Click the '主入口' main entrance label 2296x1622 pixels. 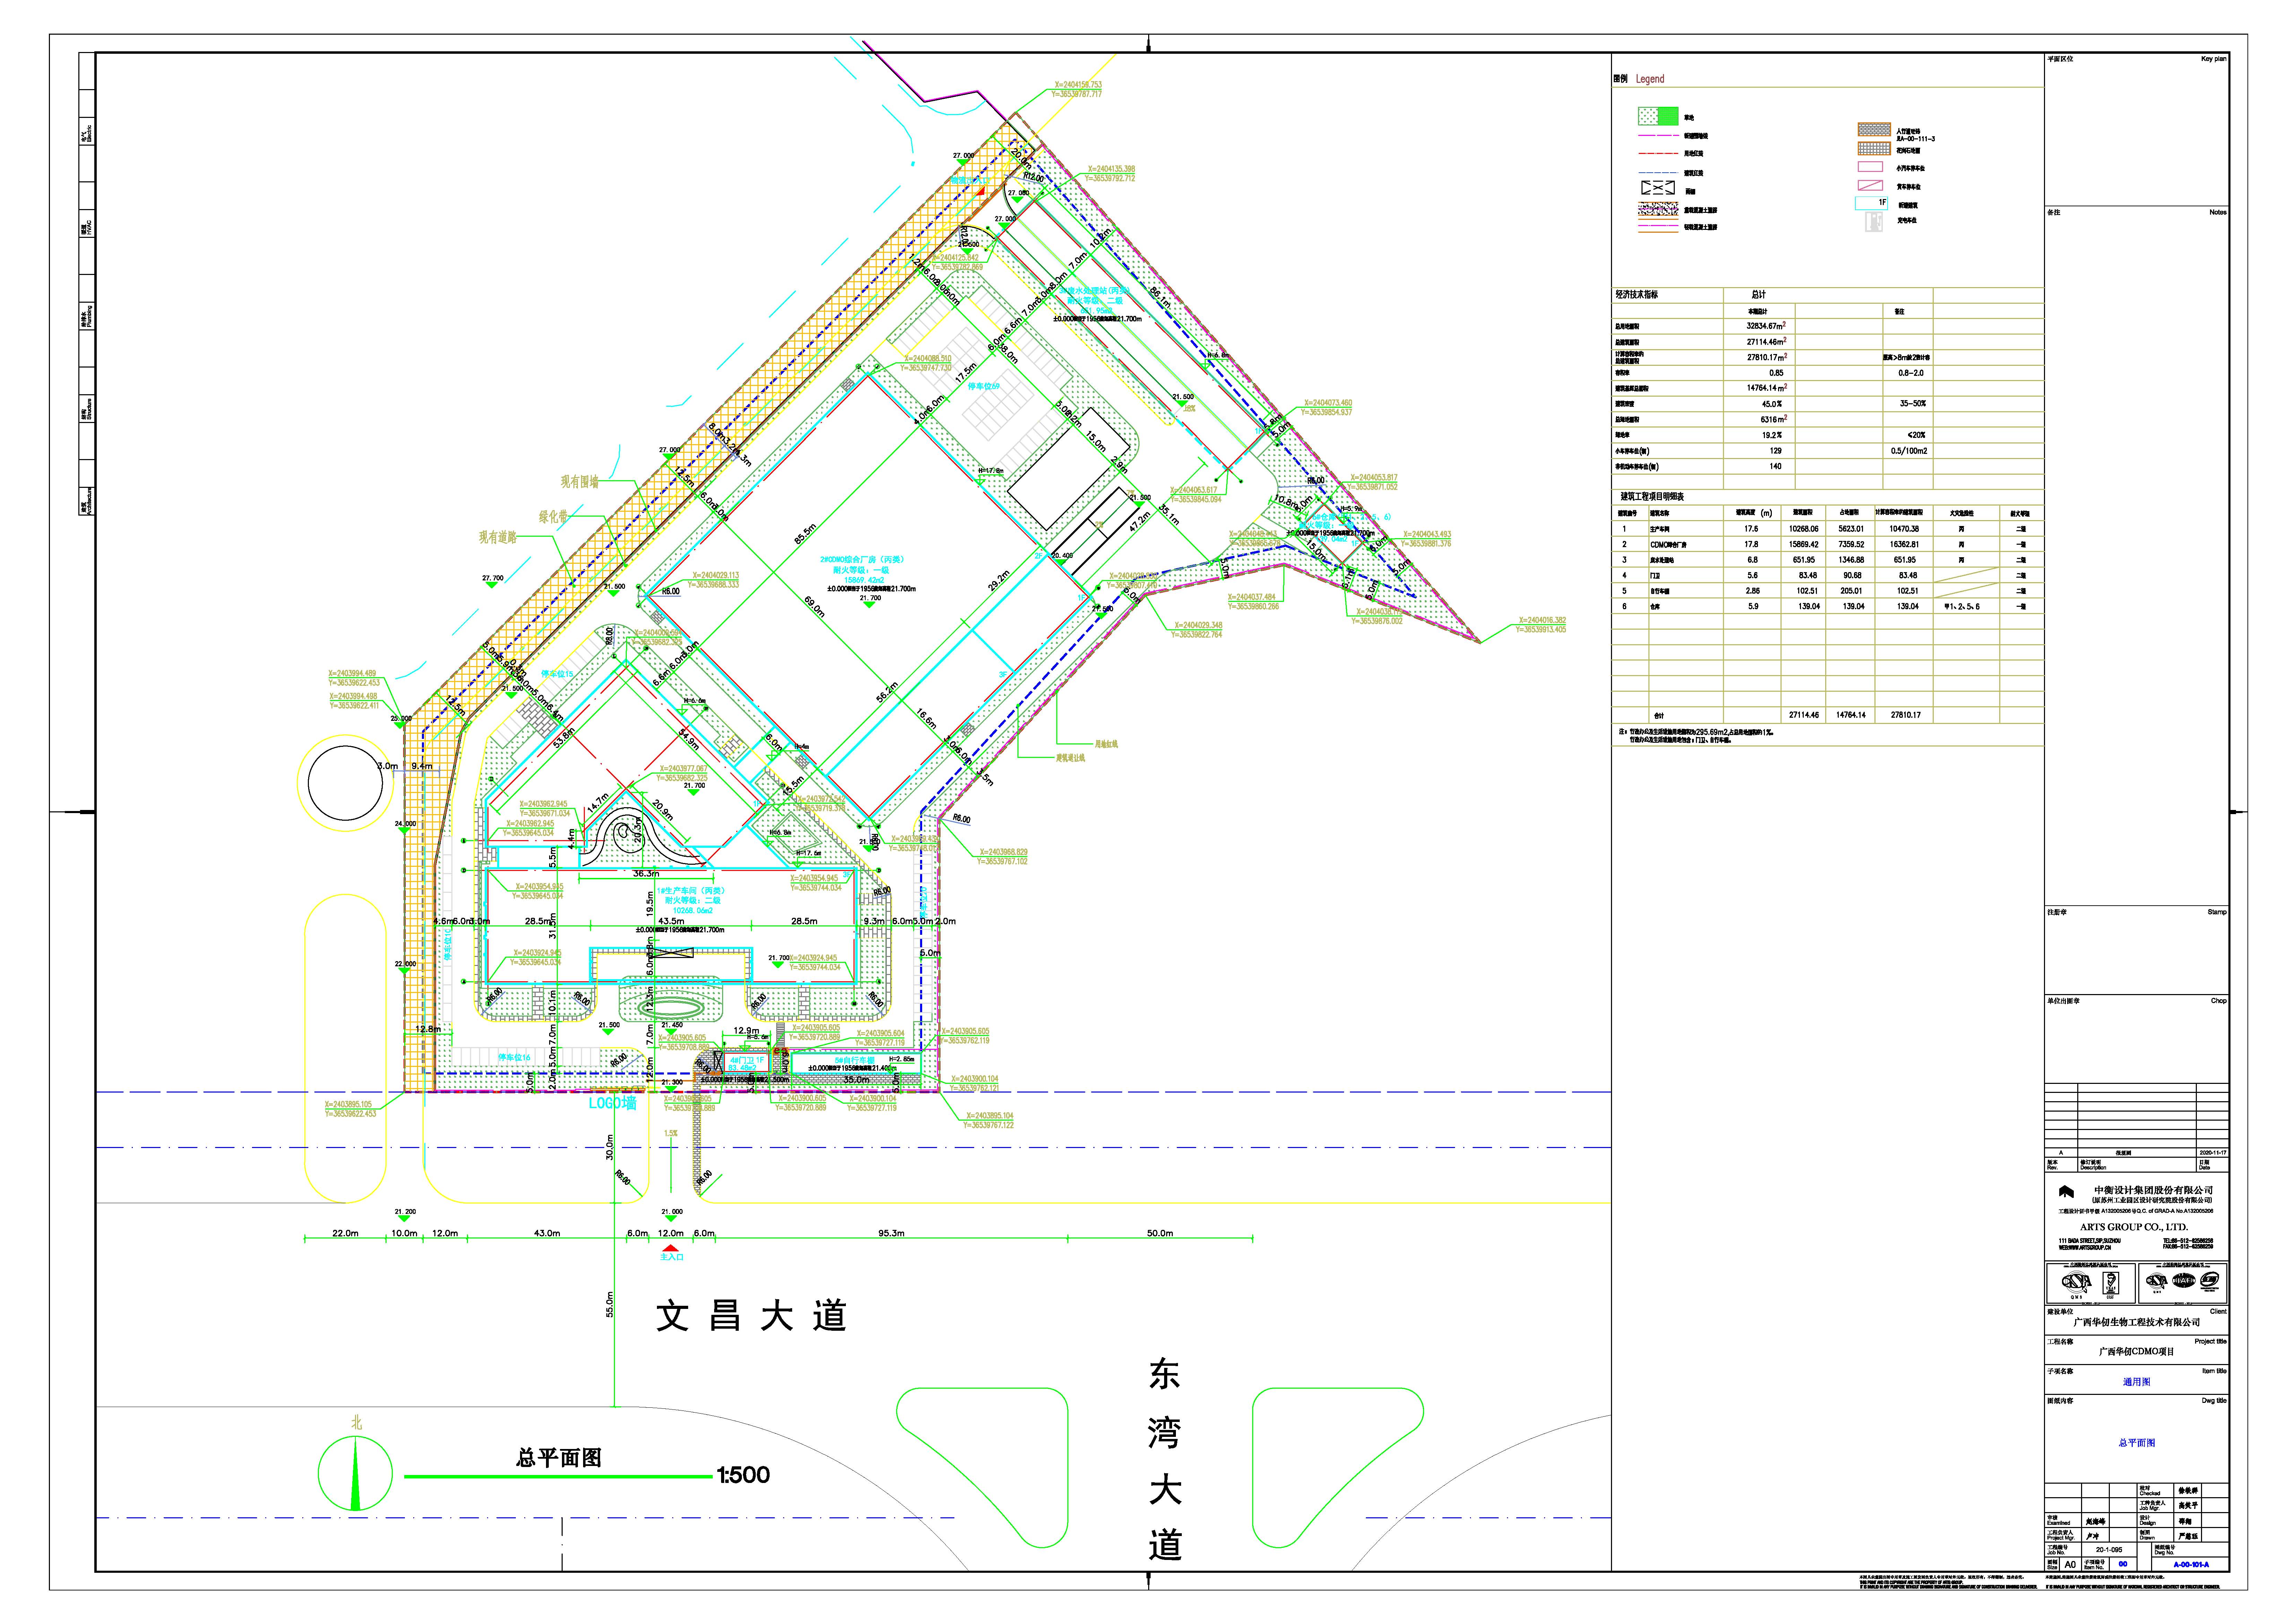(671, 1257)
